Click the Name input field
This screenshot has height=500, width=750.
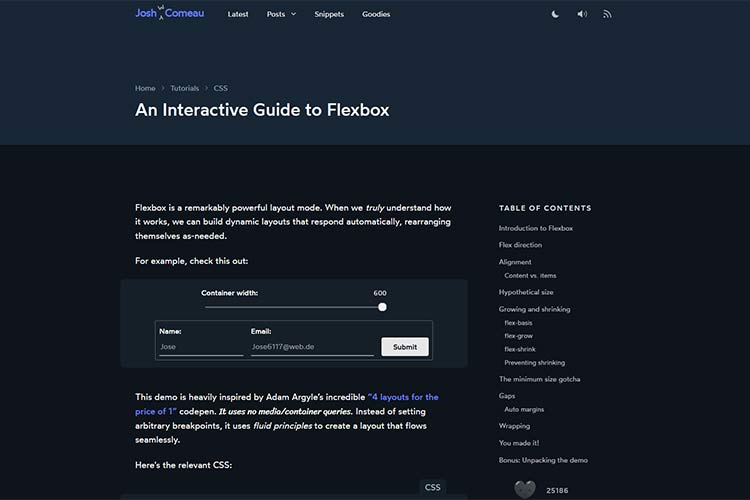[200, 347]
